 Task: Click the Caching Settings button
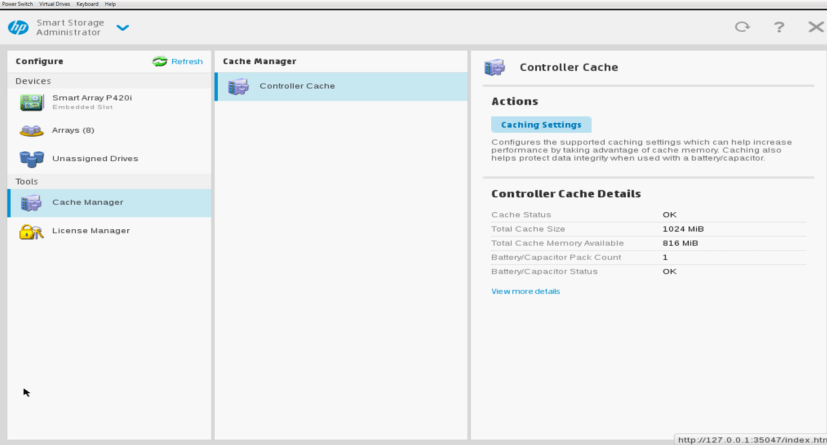coord(541,124)
